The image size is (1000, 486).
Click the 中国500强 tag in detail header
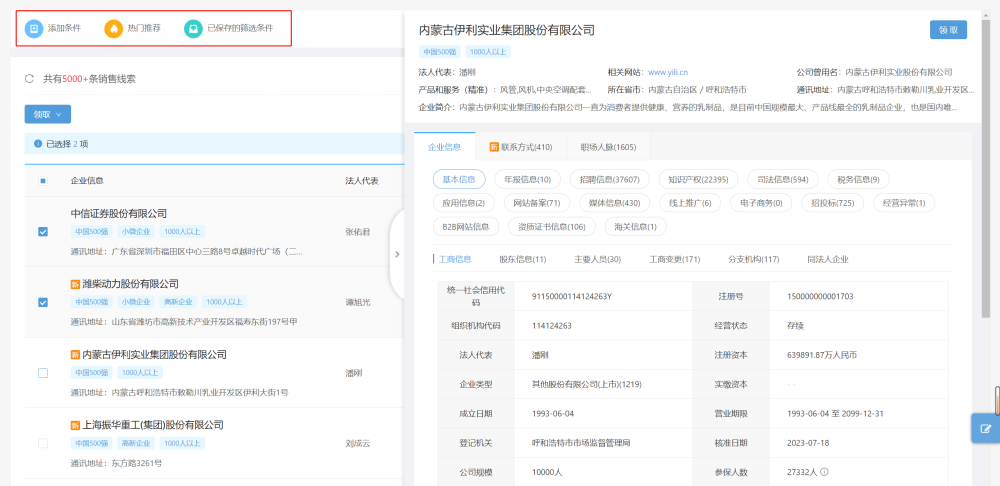pos(439,52)
